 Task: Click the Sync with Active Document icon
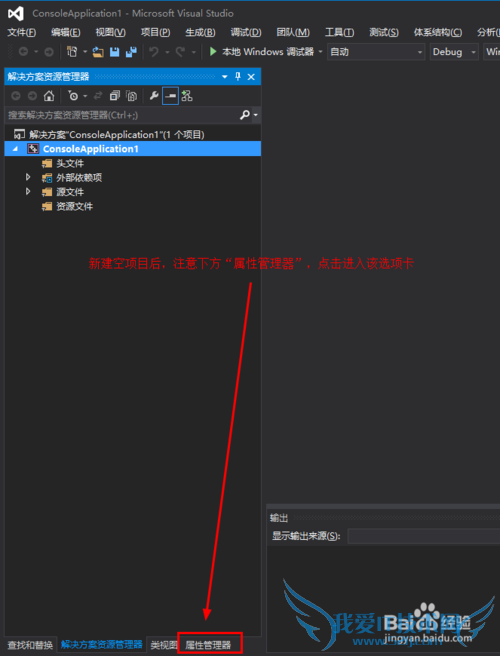coord(98,96)
